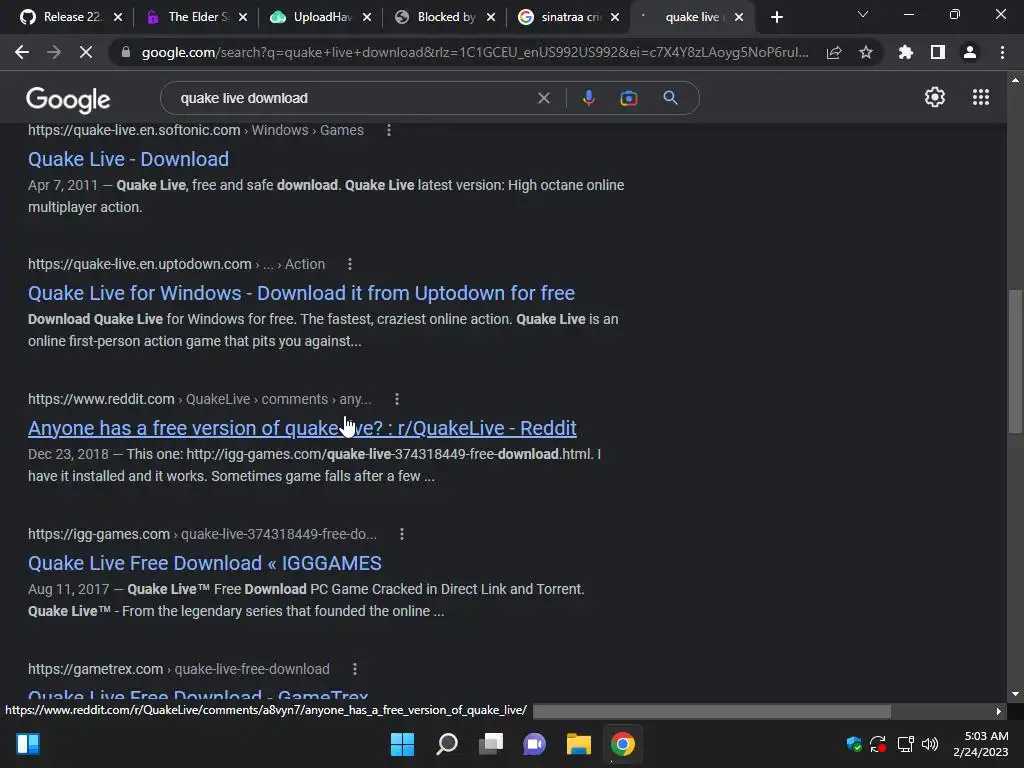Open the Chat app in taskbar
The height and width of the screenshot is (768, 1024).
[x=534, y=744]
